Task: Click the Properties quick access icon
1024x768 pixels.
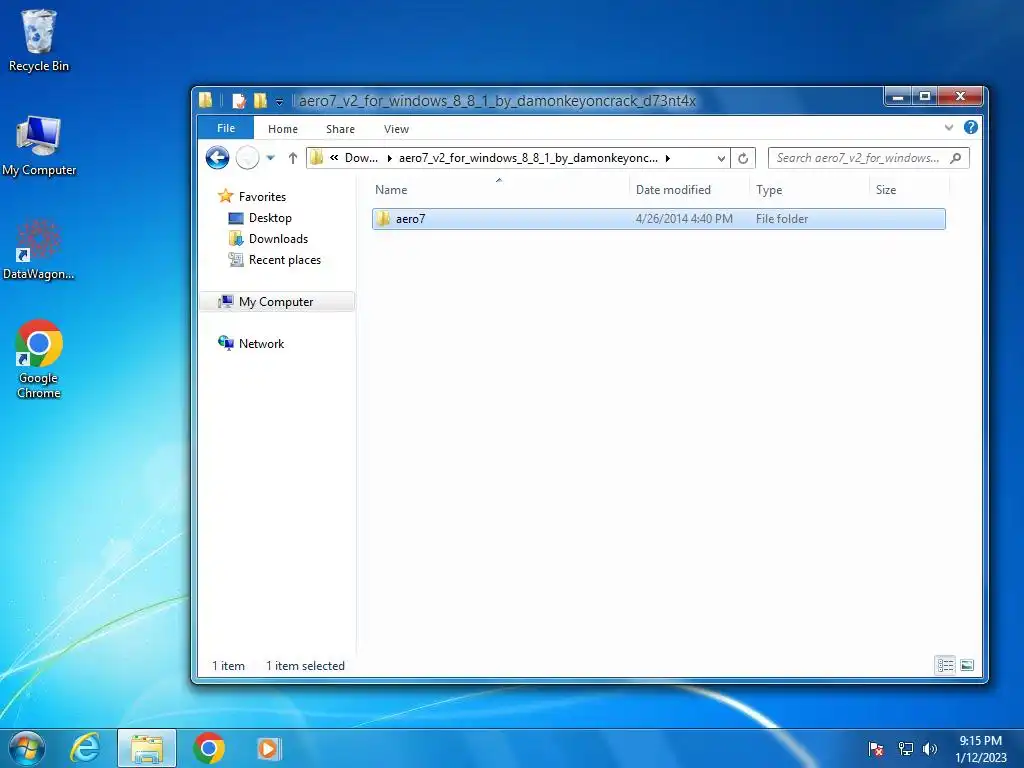Action: coord(239,101)
